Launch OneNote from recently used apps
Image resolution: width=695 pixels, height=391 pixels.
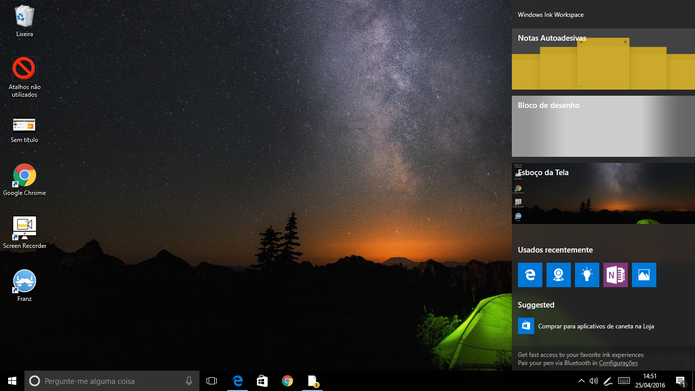point(615,275)
